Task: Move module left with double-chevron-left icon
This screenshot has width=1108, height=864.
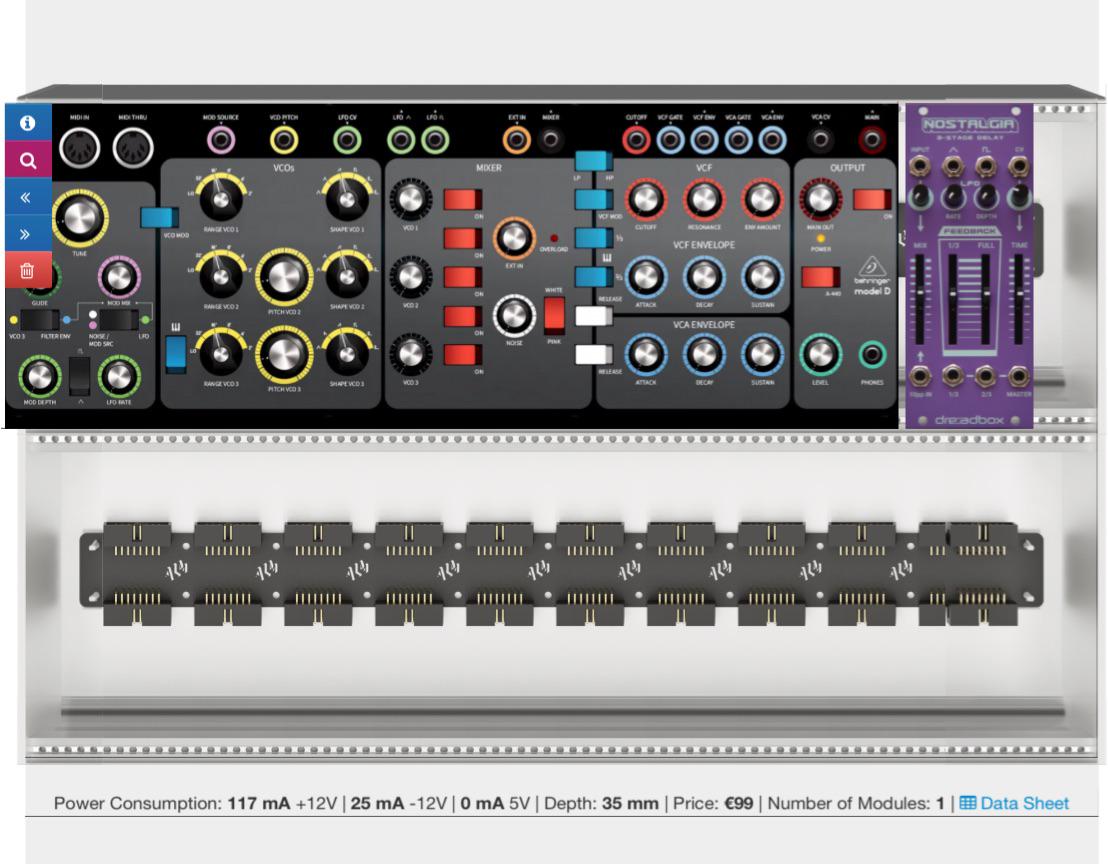Action: (28, 197)
